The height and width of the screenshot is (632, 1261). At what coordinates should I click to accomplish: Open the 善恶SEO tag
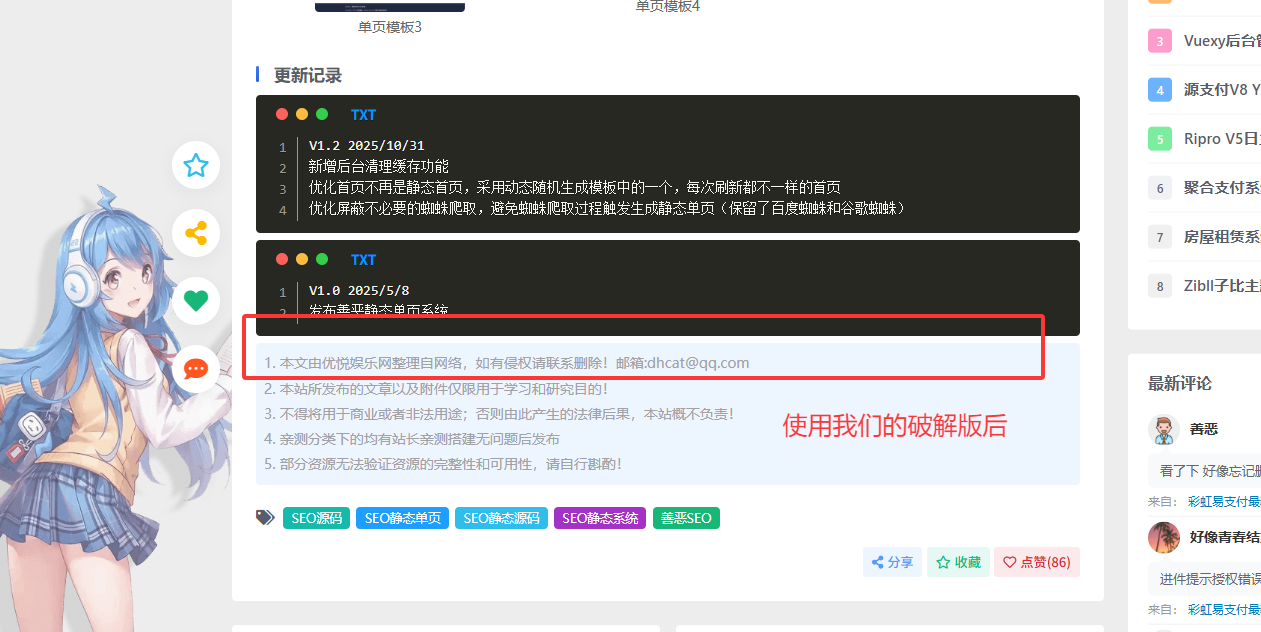(685, 518)
